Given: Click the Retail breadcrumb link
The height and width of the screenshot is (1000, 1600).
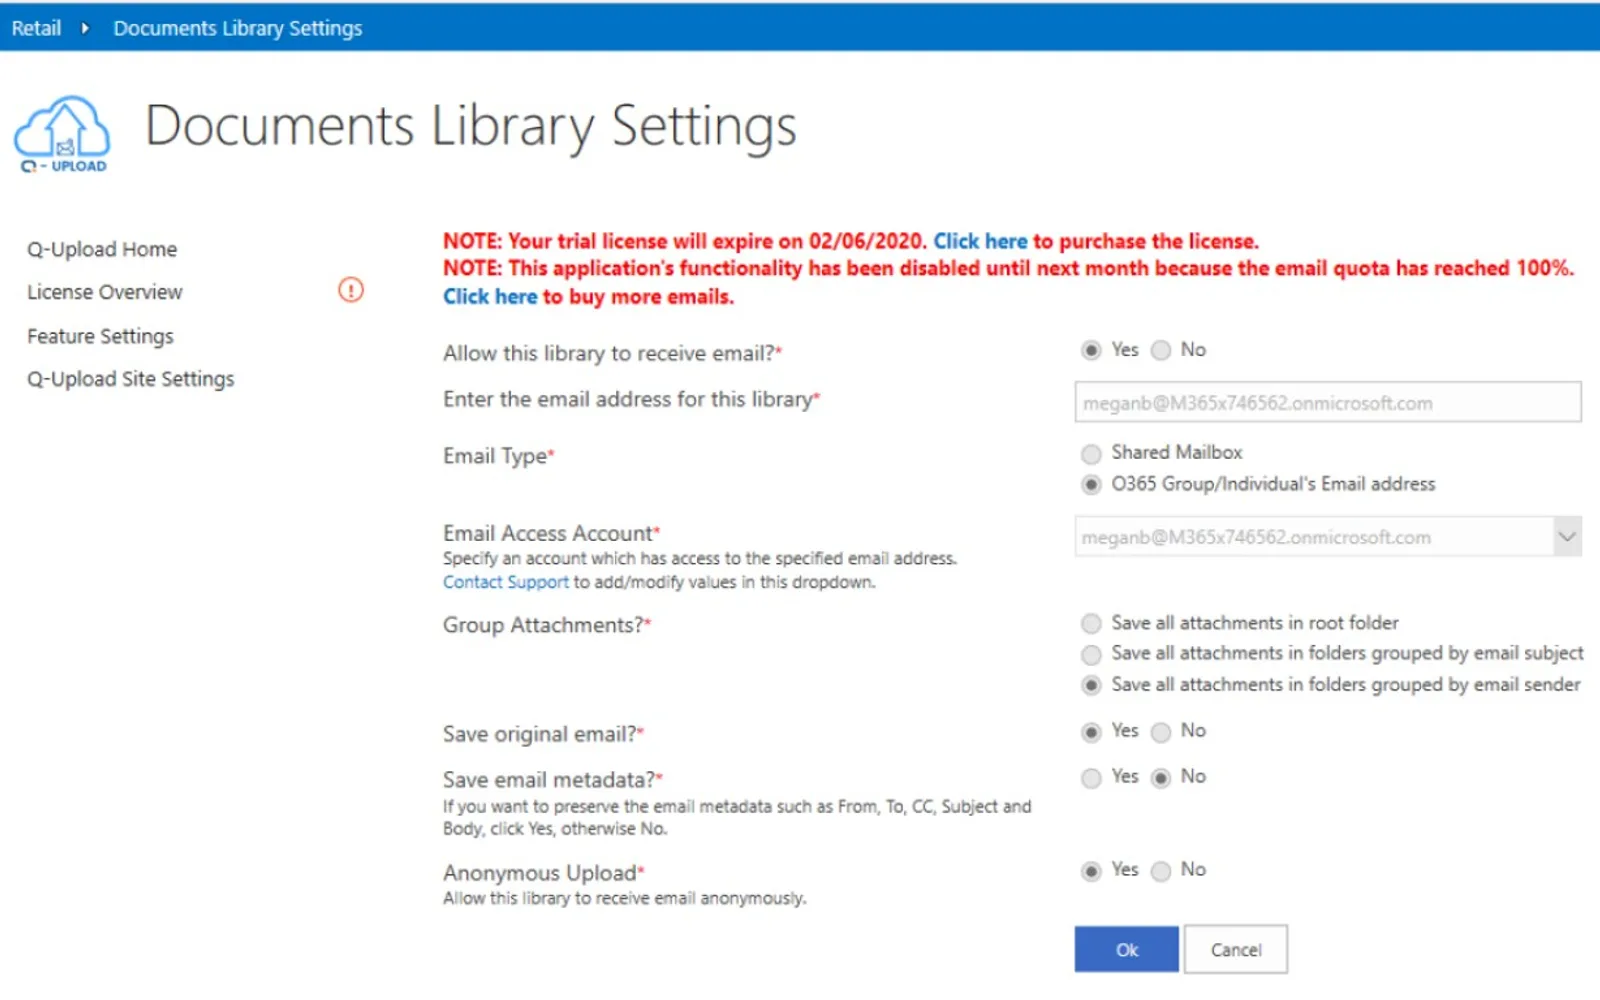Looking at the screenshot, I should [36, 28].
